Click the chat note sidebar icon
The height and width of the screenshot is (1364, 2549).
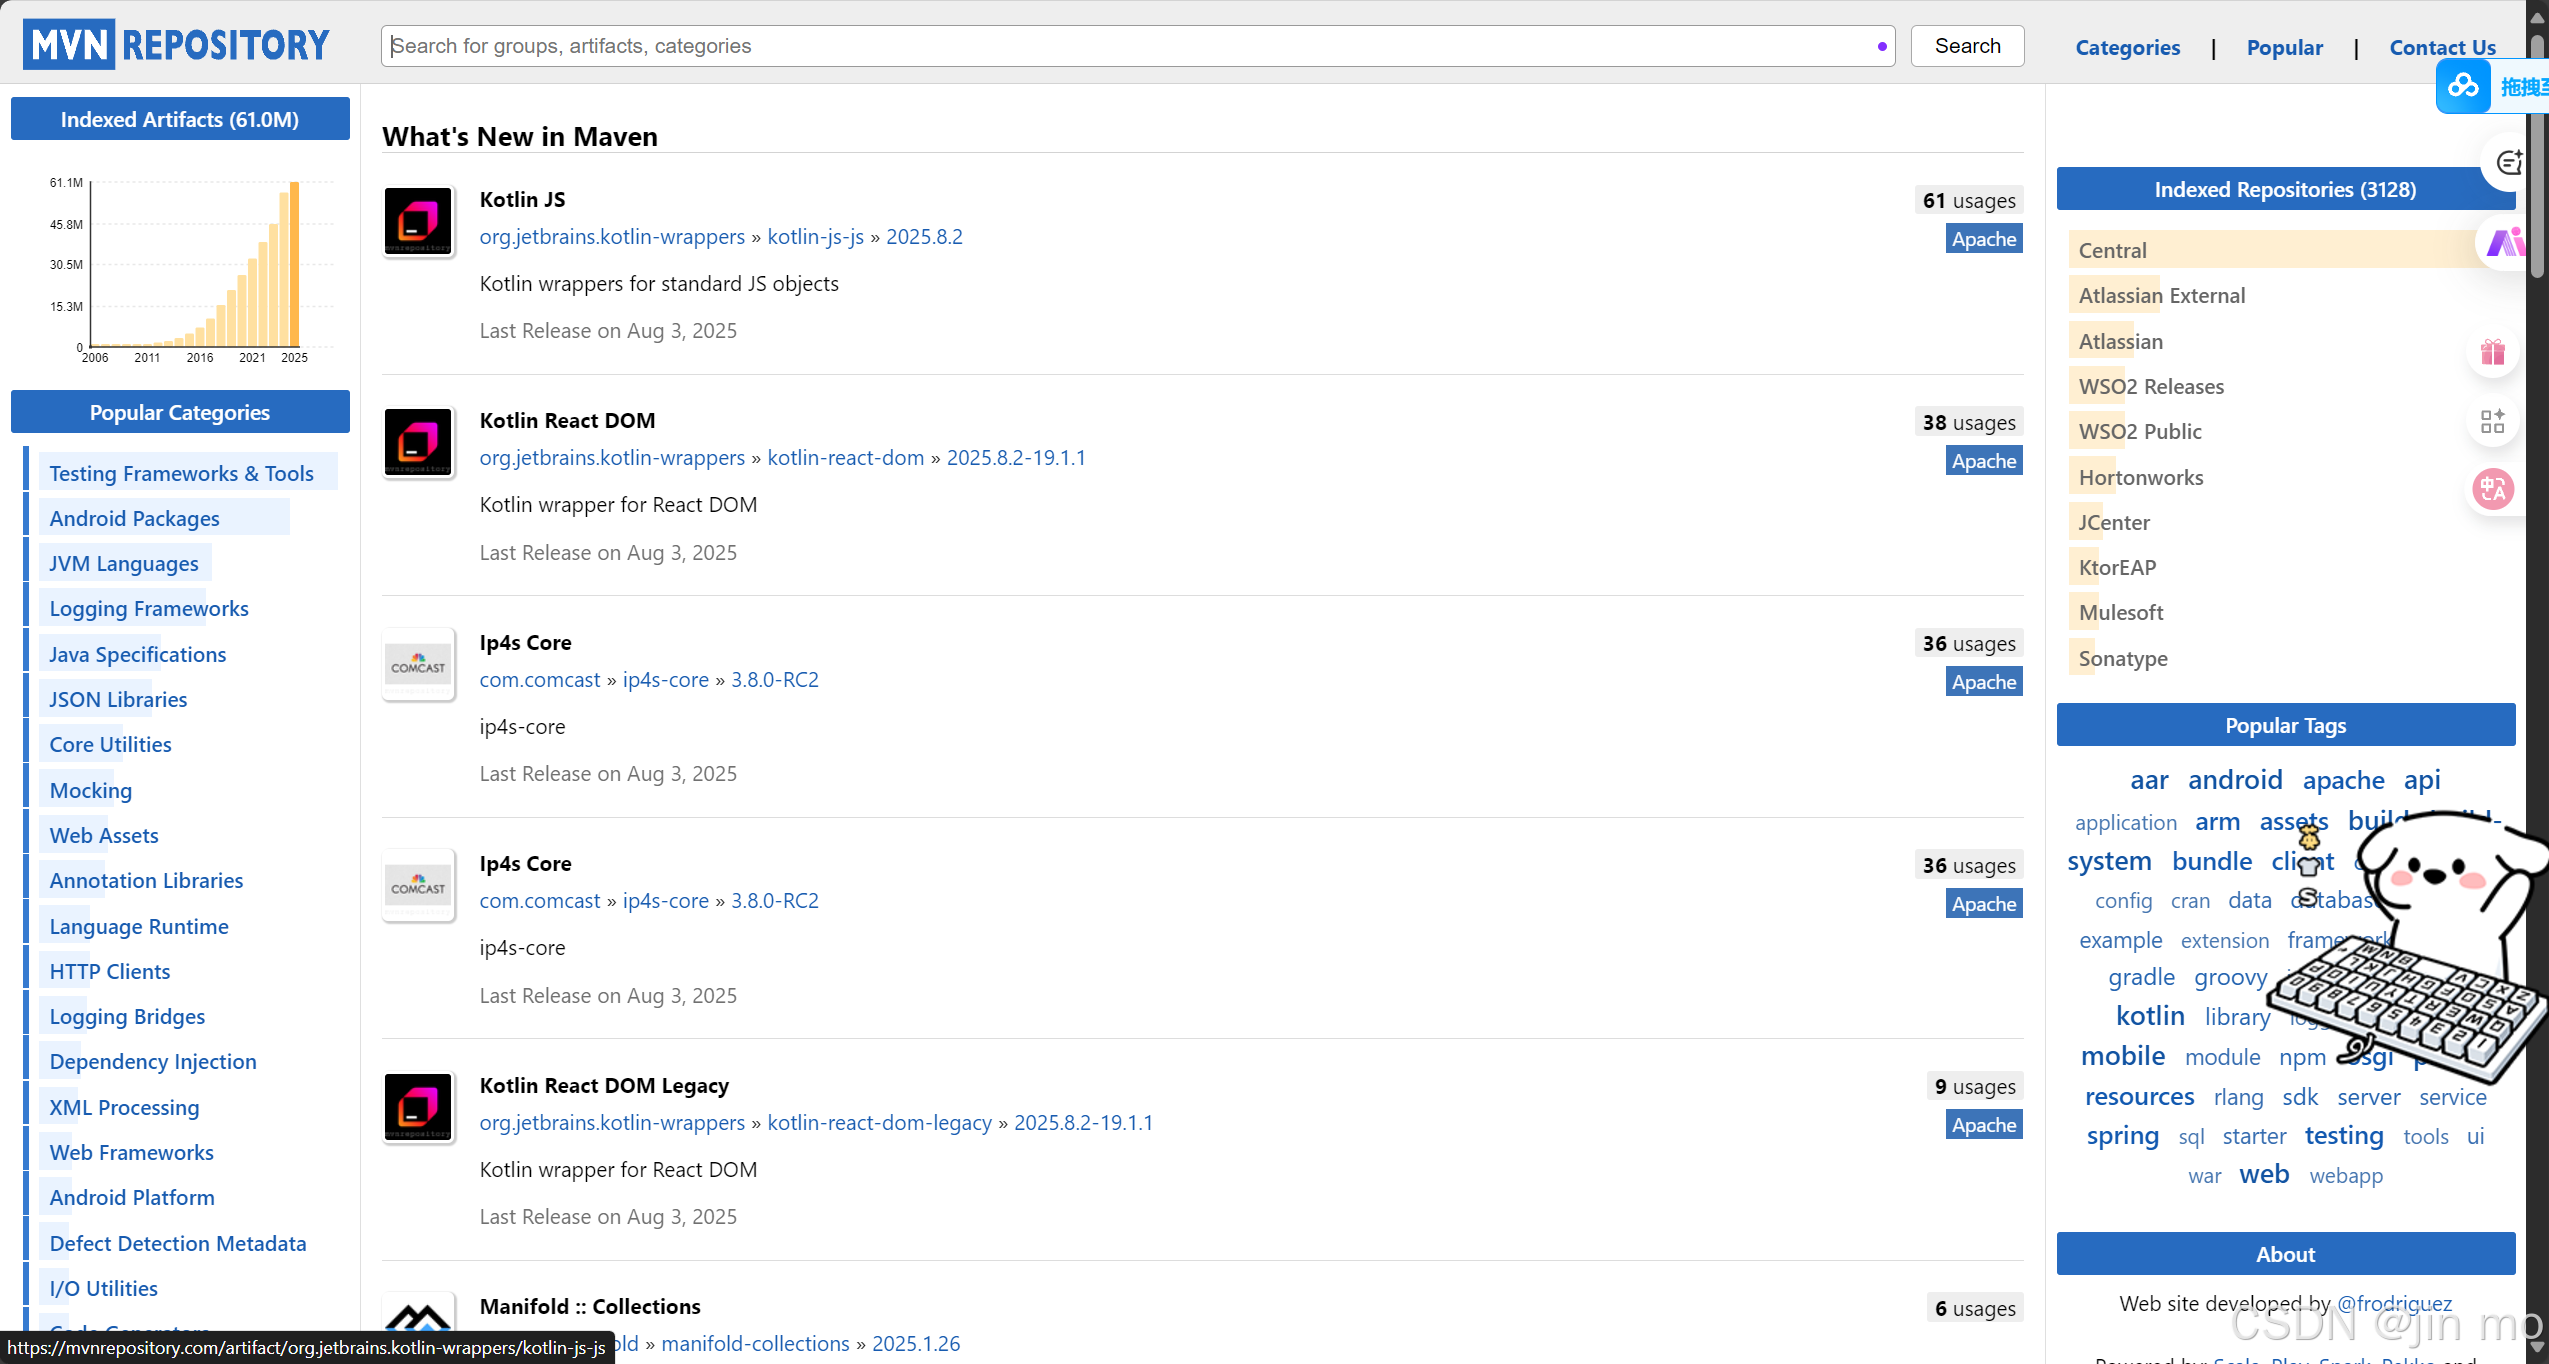2509,163
